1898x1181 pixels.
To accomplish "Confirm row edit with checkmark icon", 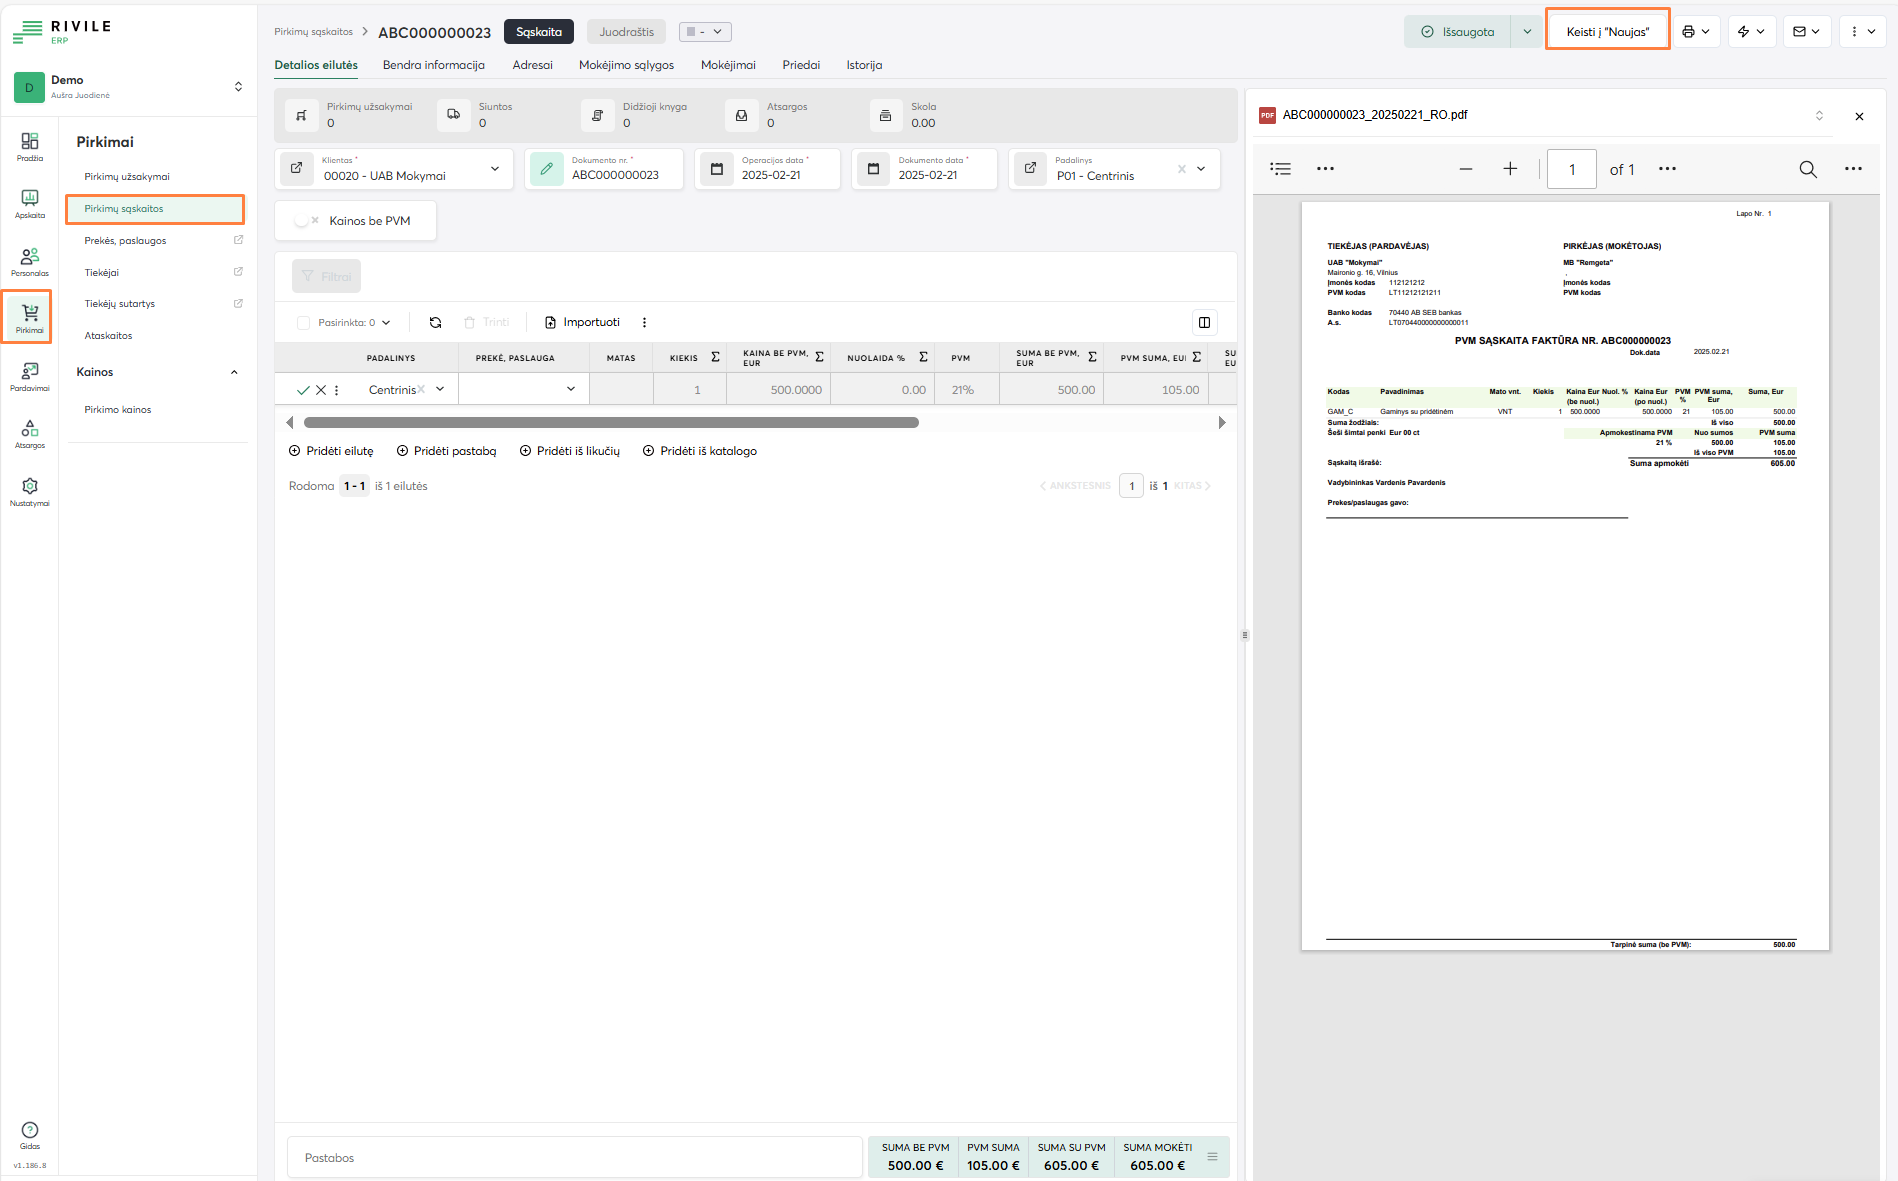I will click(x=303, y=390).
